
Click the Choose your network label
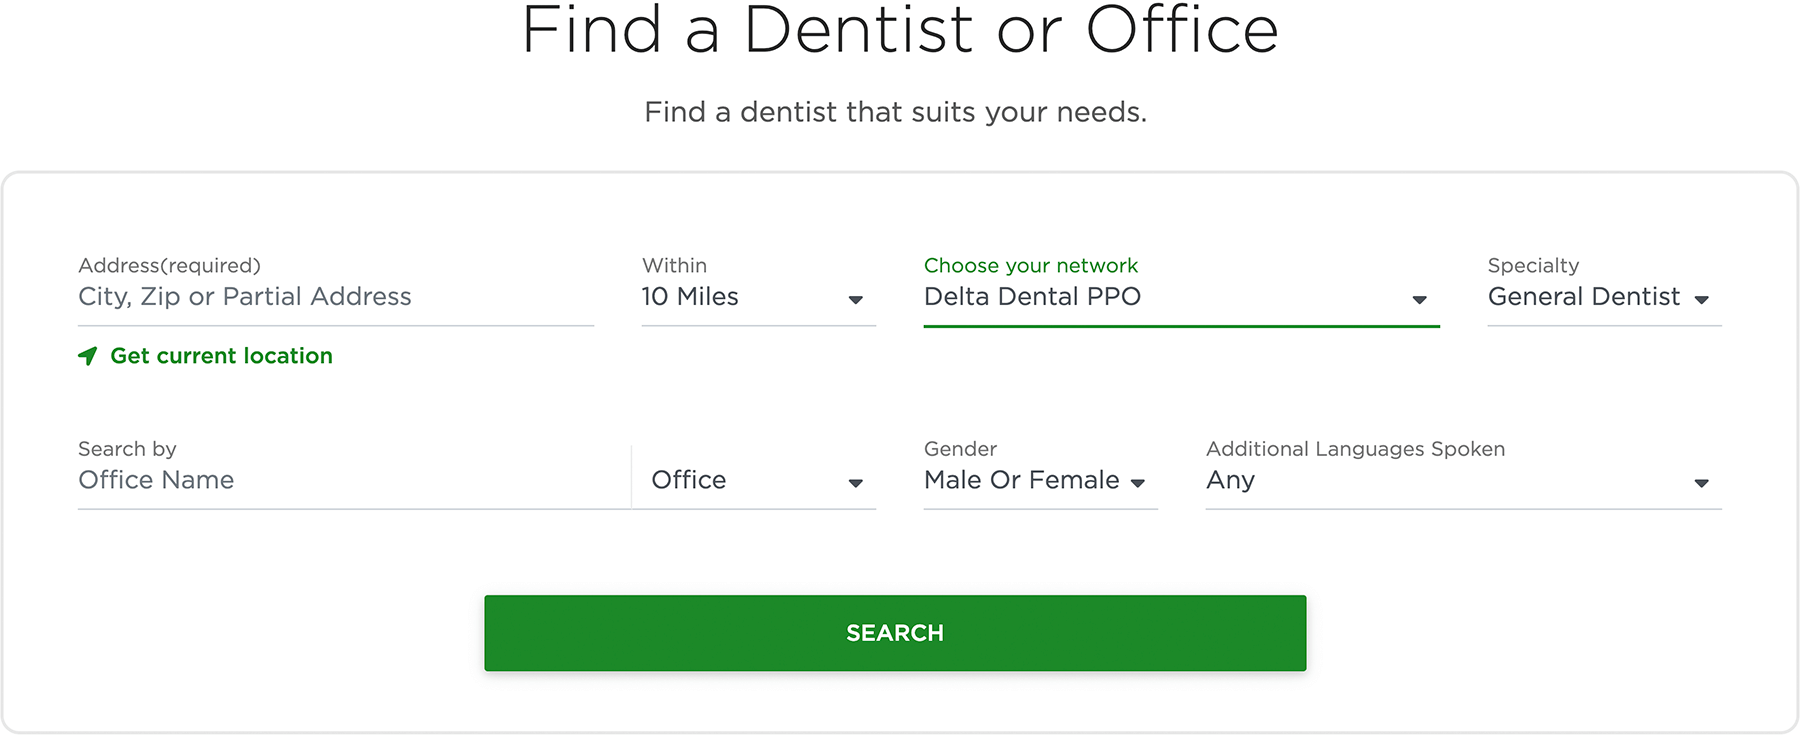(x=1031, y=265)
